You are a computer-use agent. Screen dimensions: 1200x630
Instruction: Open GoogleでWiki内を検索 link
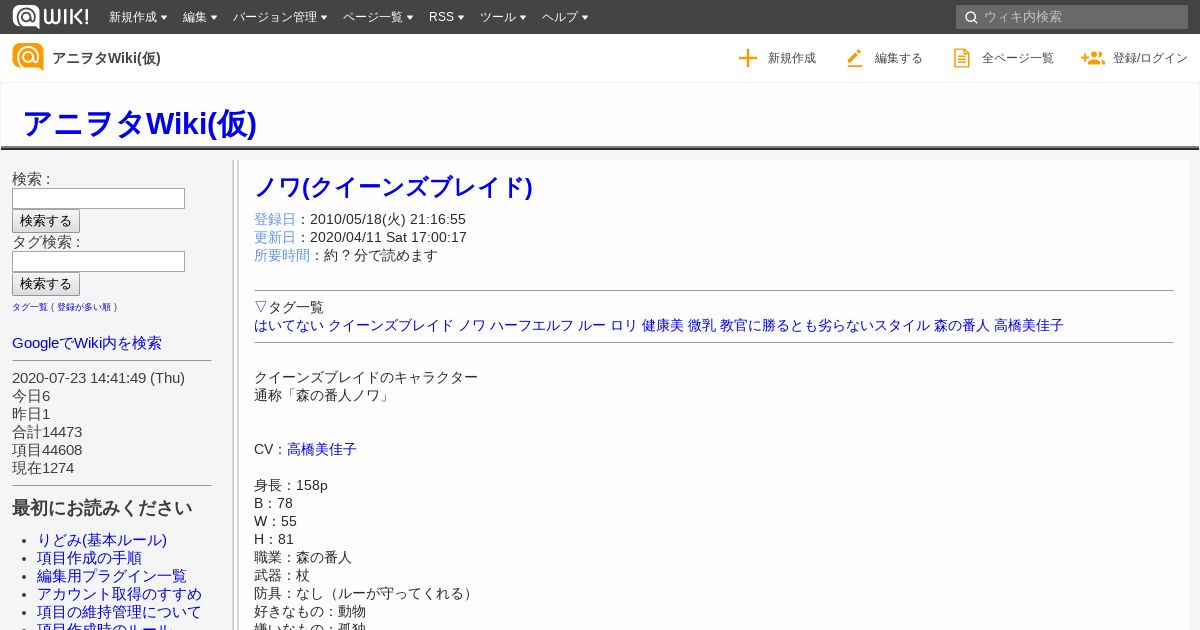coord(87,343)
